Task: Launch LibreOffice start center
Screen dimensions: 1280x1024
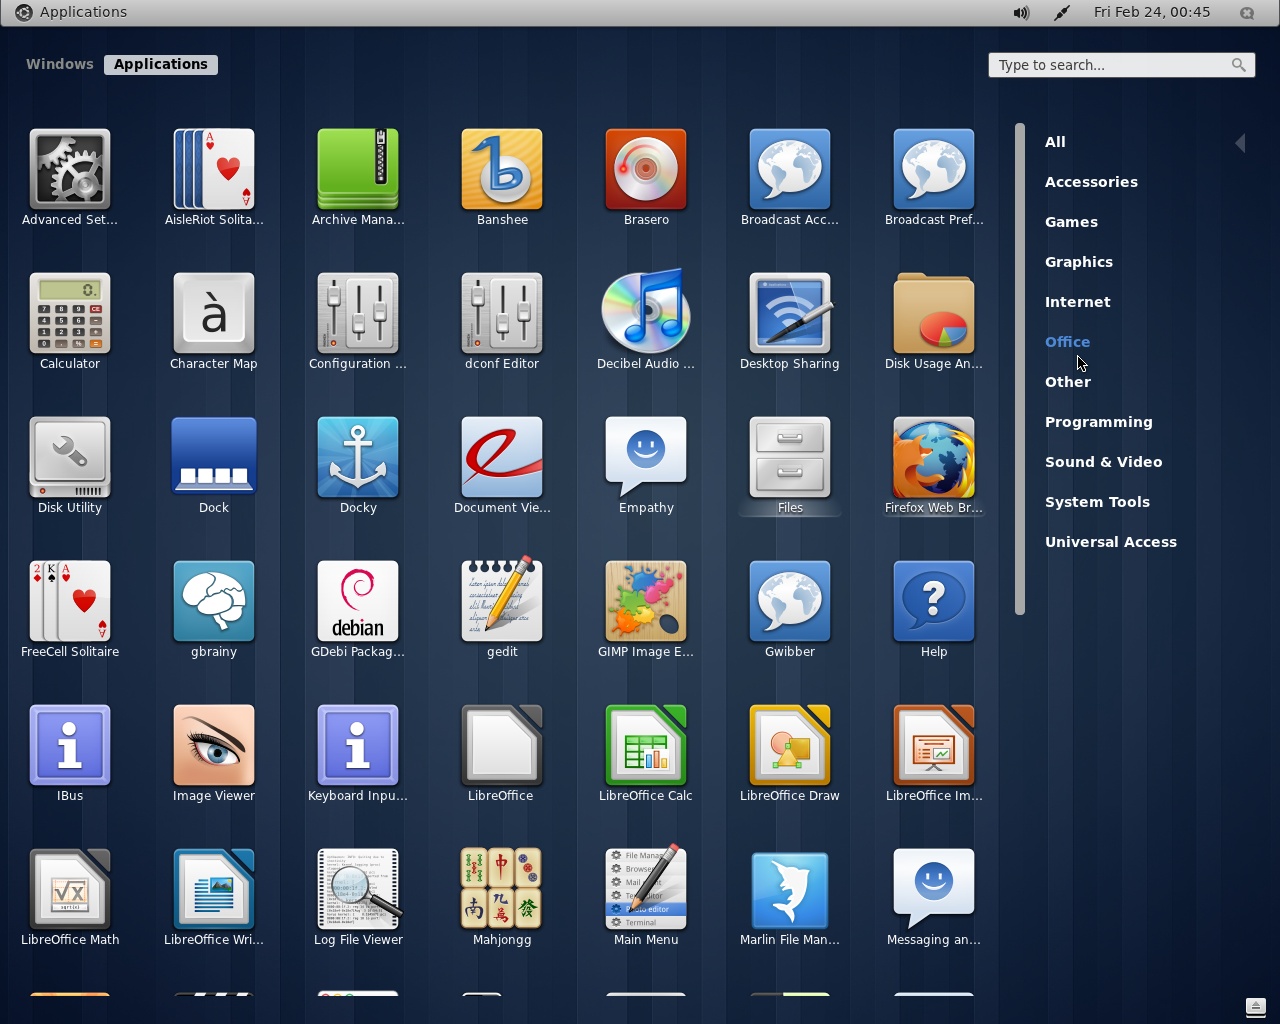Action: (502, 754)
